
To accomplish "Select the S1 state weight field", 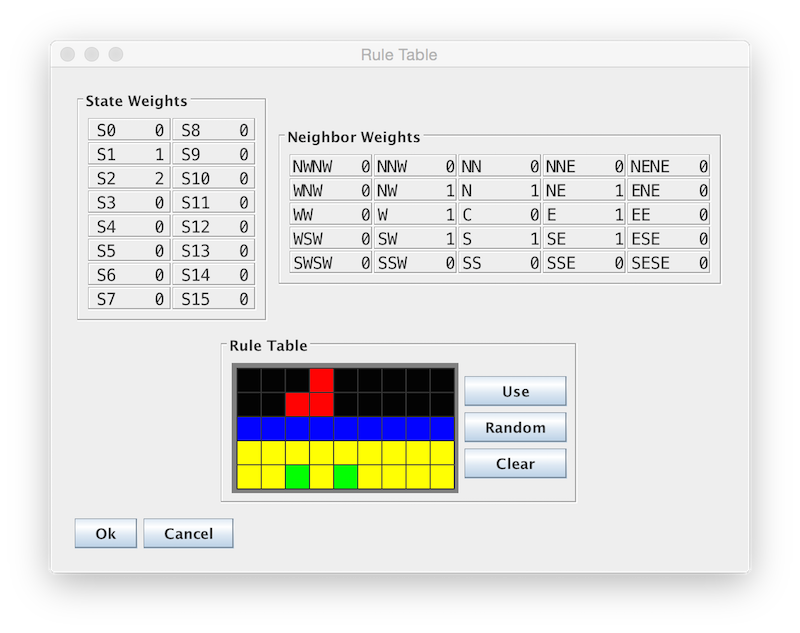I will pos(129,154).
